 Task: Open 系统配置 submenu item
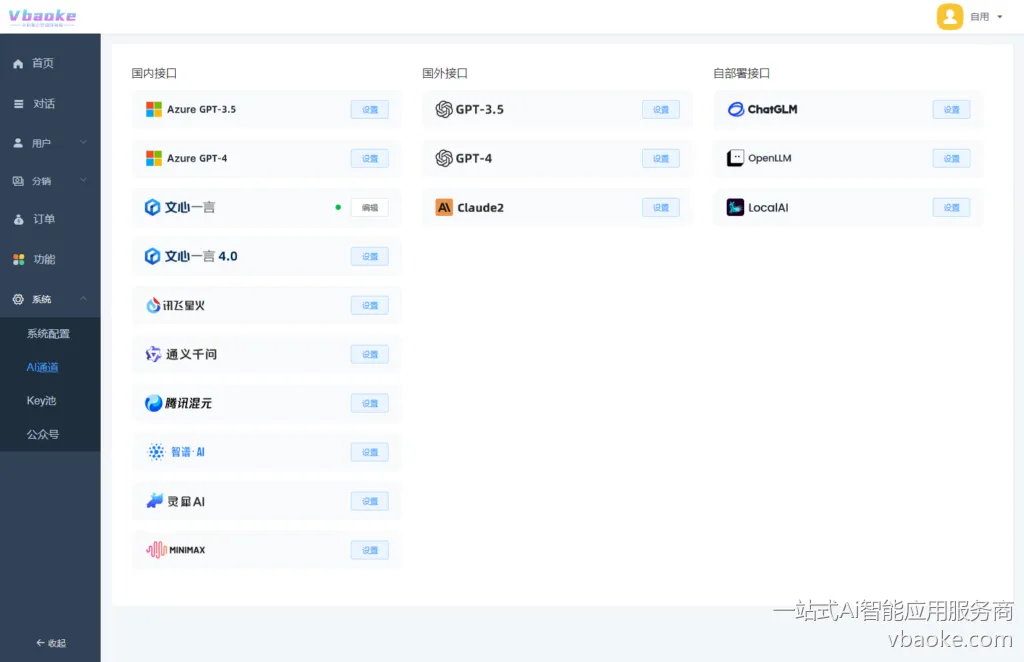(48, 334)
